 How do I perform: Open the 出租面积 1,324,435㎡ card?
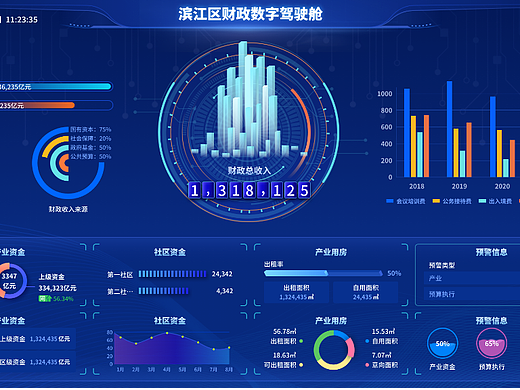coord(296,292)
